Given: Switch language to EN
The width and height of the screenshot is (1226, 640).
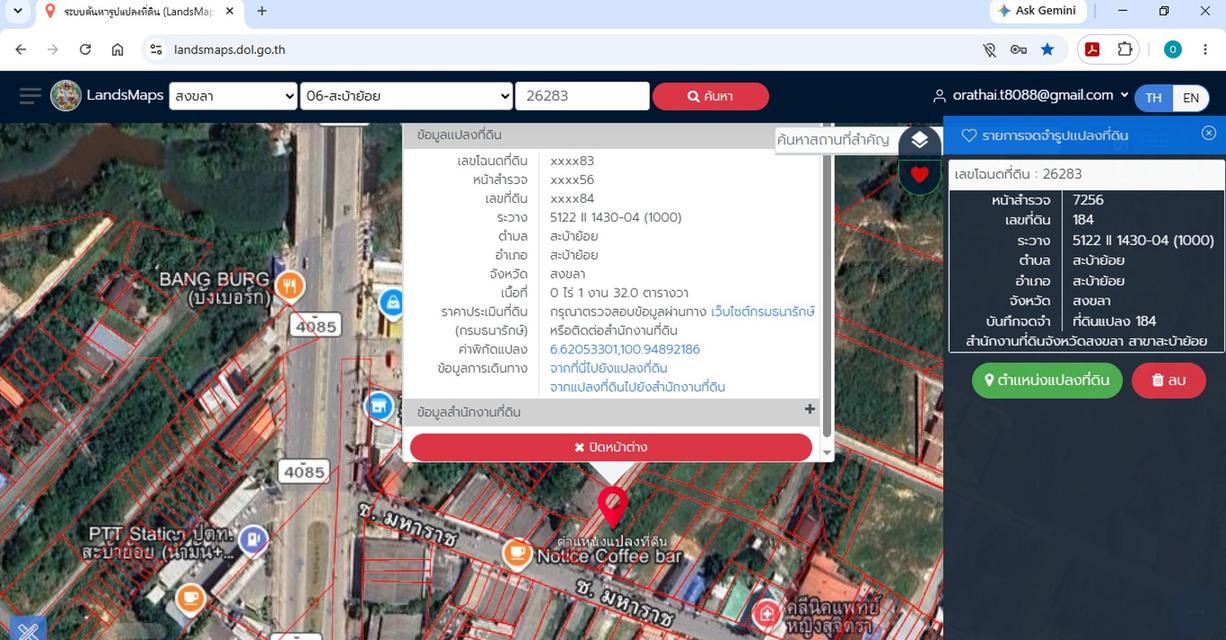Looking at the screenshot, I should 1190,97.
